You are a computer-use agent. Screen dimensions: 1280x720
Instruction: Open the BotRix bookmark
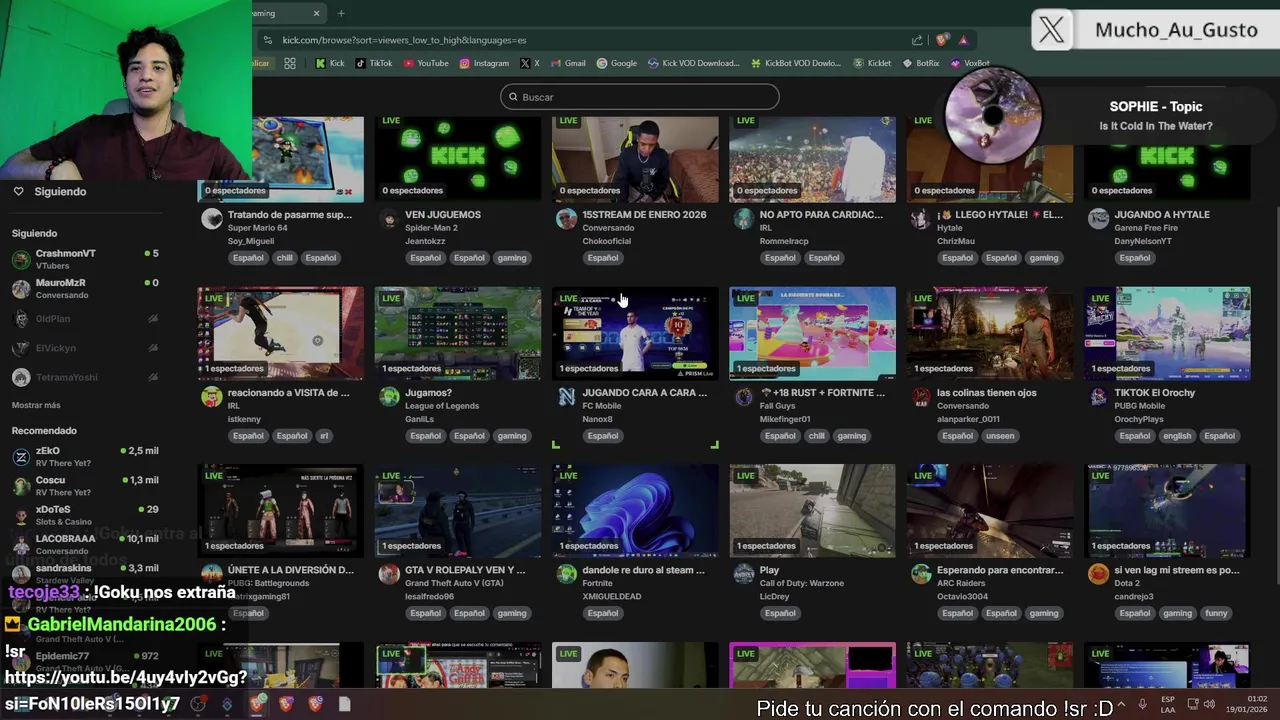click(x=921, y=63)
